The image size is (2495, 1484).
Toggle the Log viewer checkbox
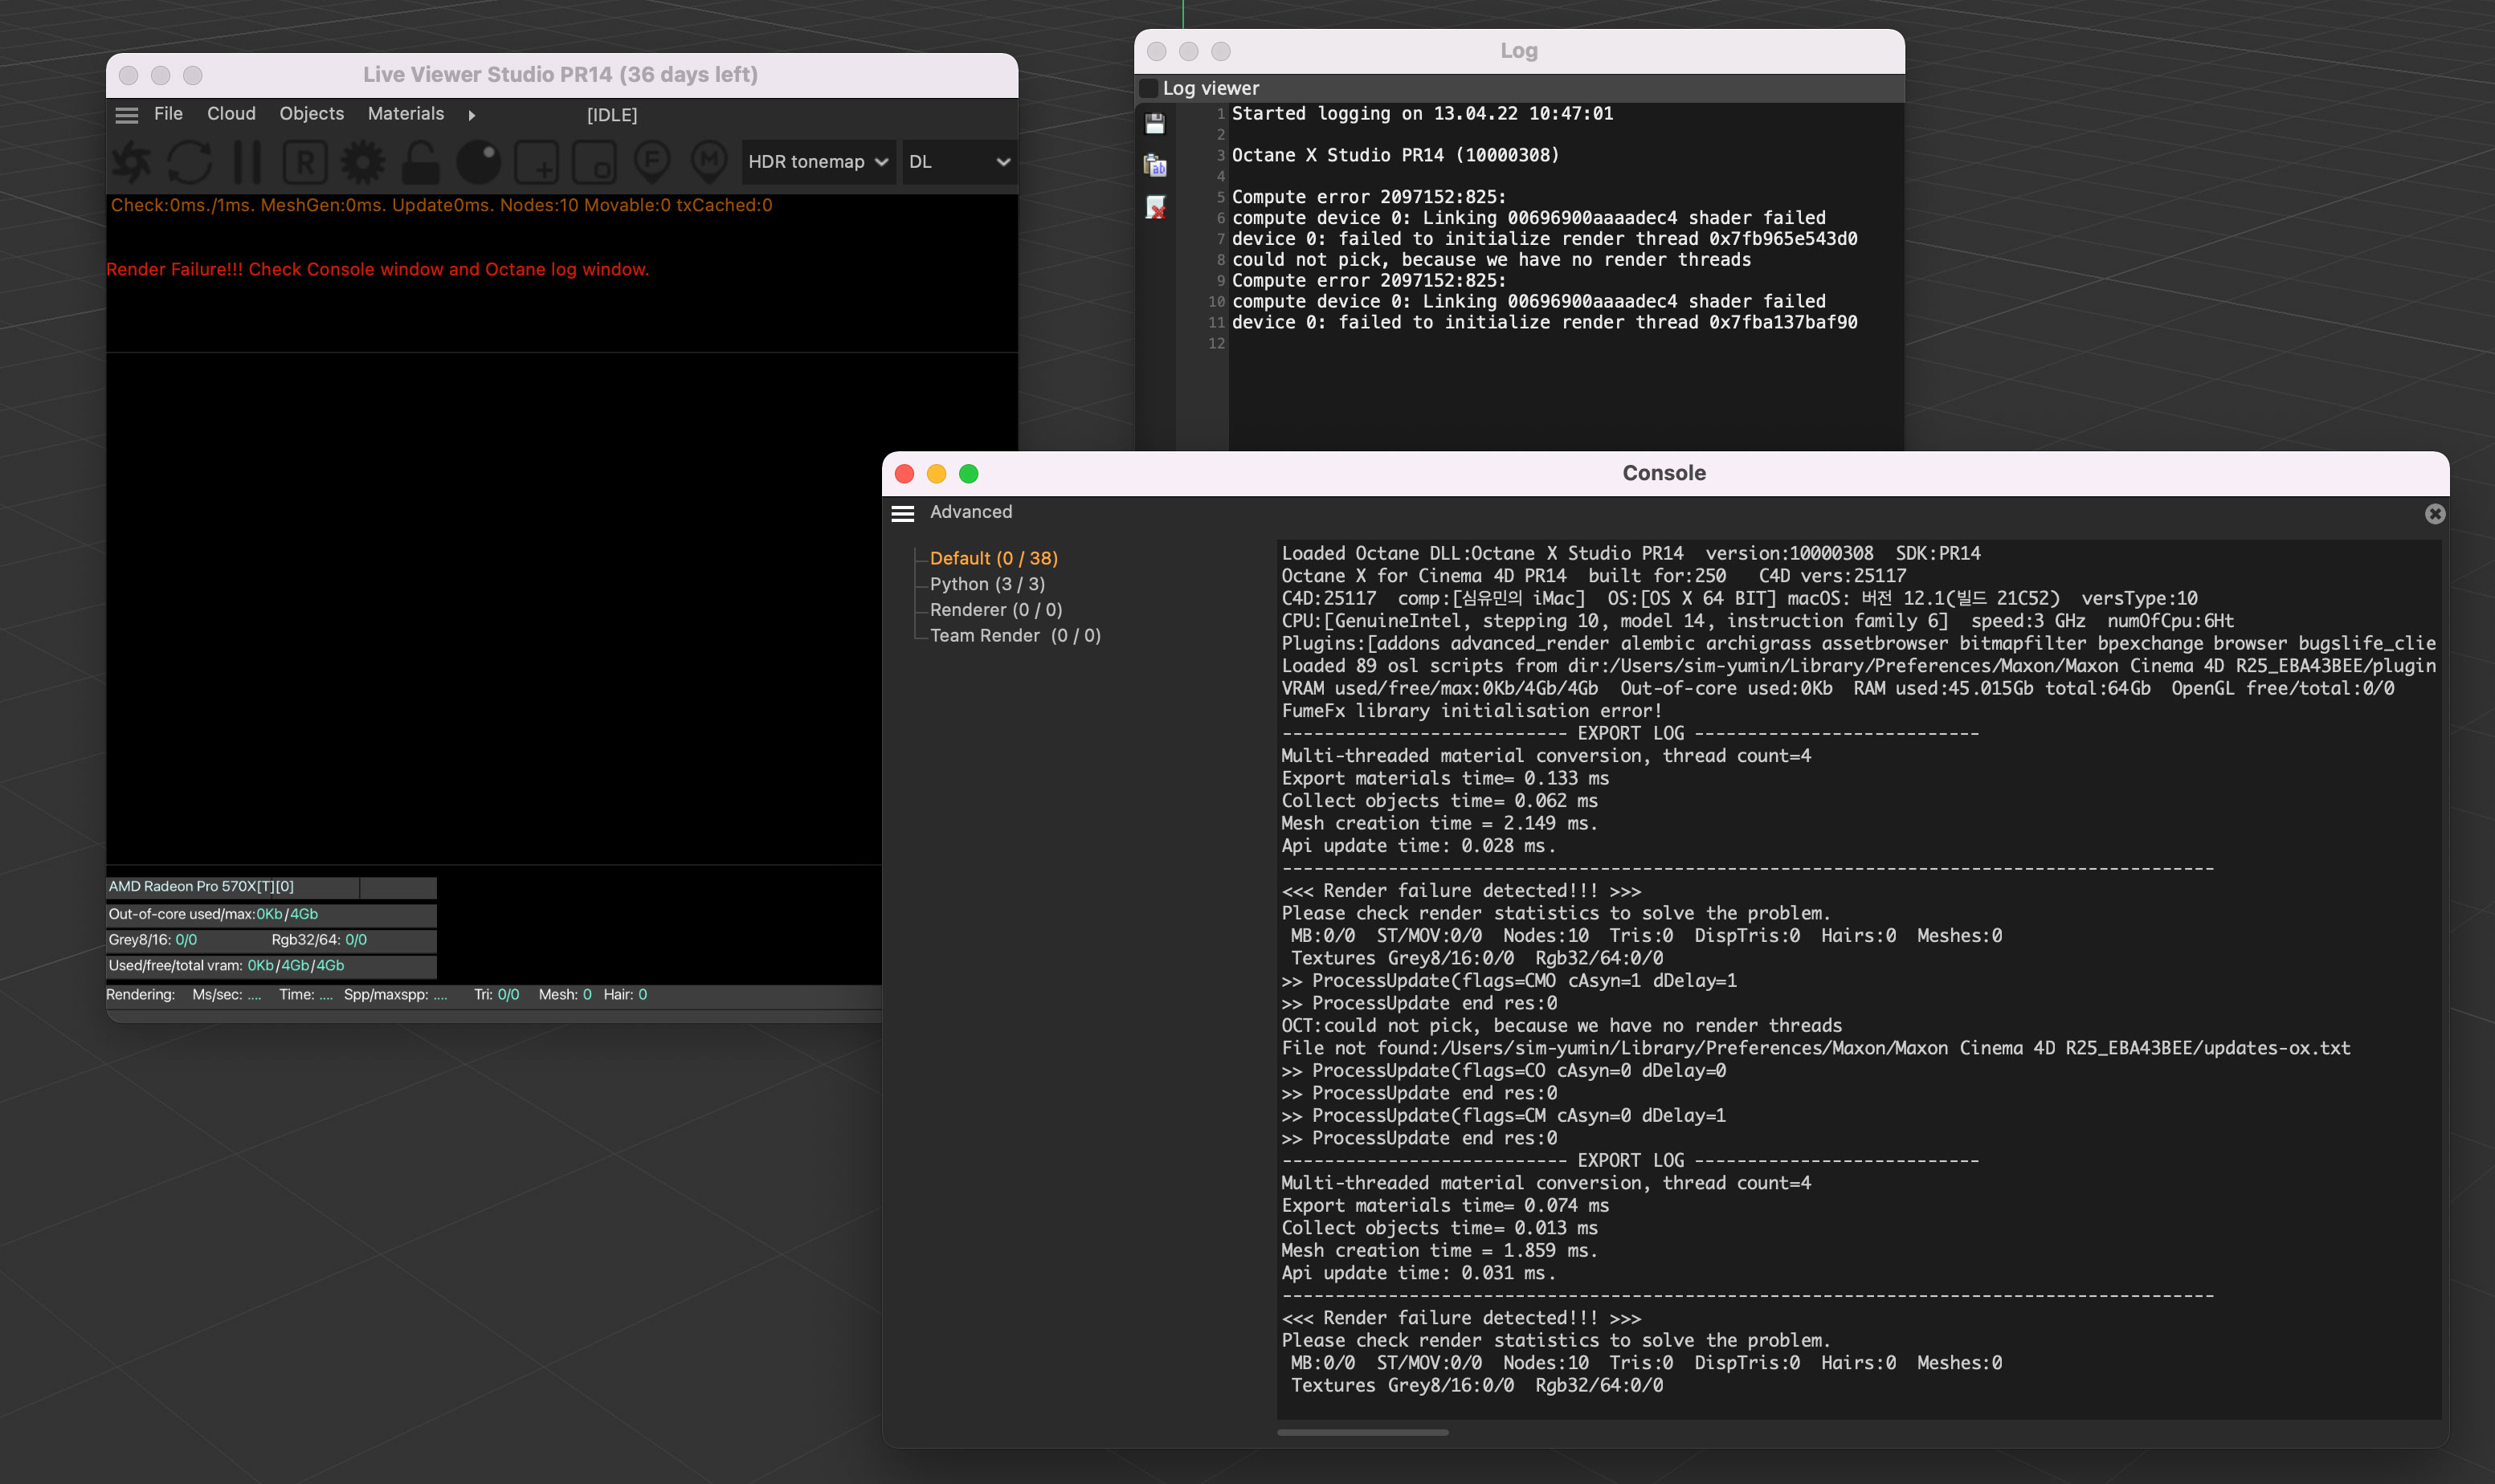(x=1149, y=89)
